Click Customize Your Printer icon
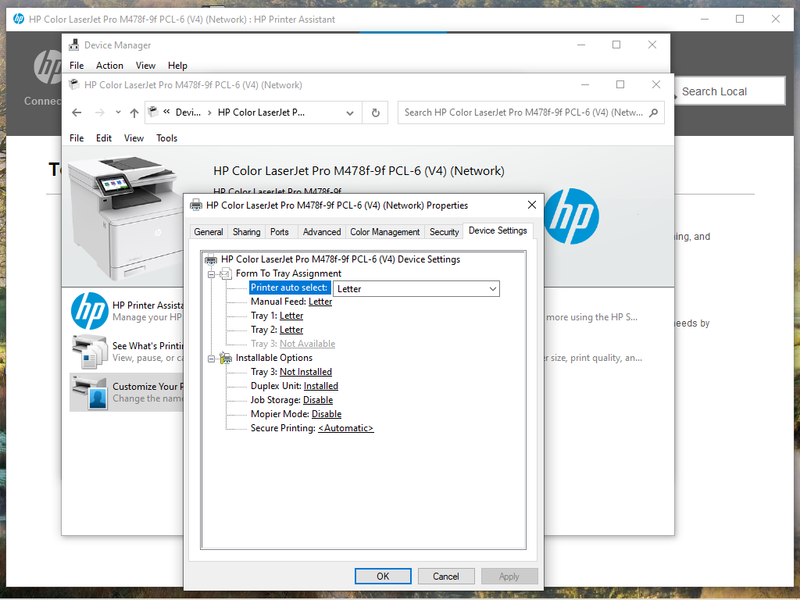800x600 pixels. [90, 393]
